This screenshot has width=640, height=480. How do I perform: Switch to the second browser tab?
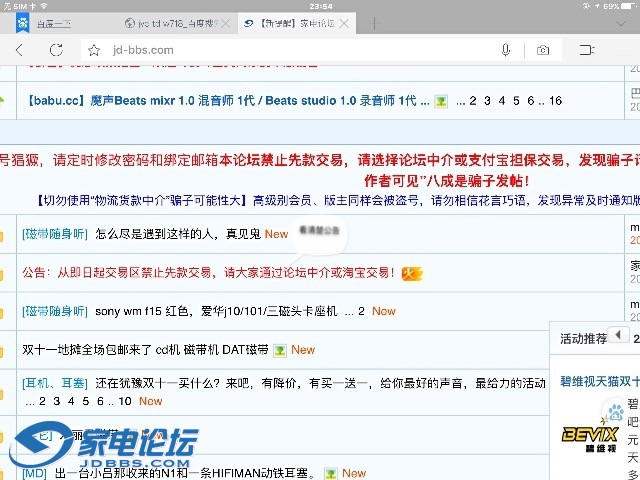point(170,22)
